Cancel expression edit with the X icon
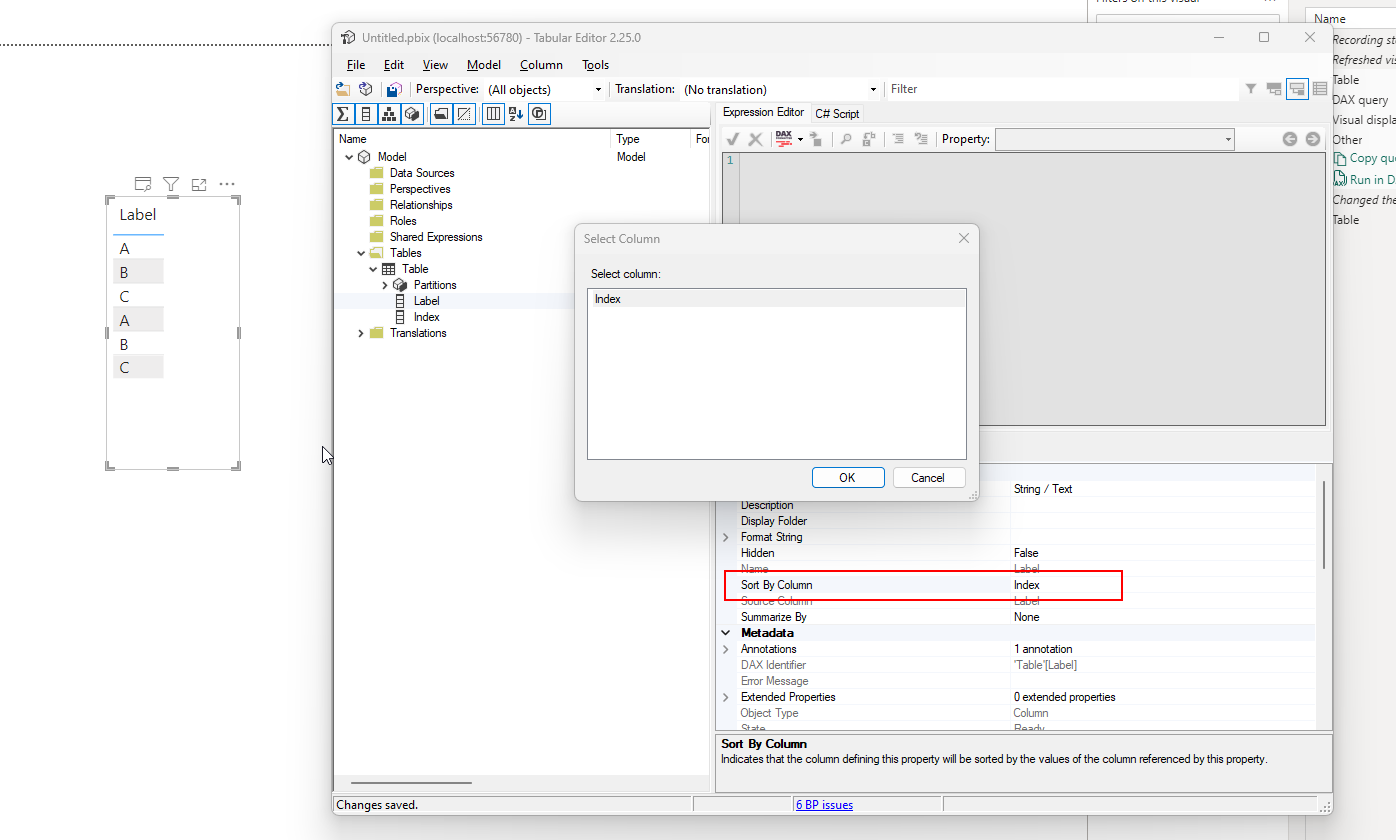 pyautogui.click(x=755, y=139)
